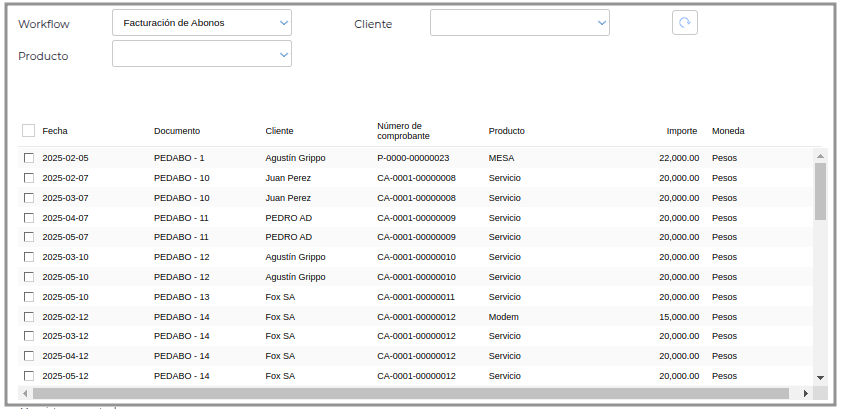The width and height of the screenshot is (841, 409).
Task: Click the horizontal scrollbar right arrow
Action: point(805,393)
